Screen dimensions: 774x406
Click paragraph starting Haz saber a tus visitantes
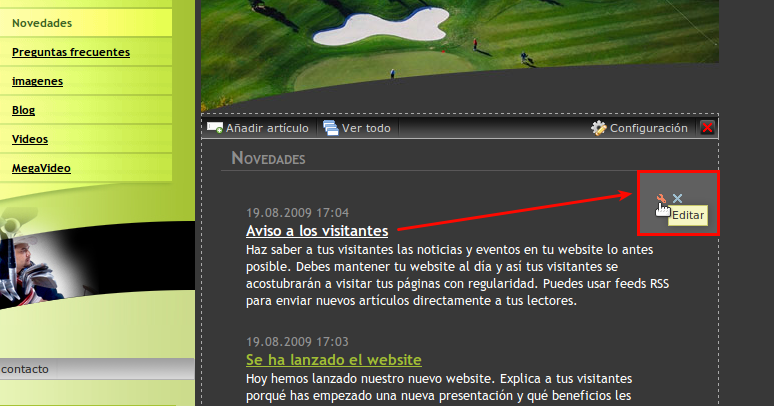pos(457,275)
